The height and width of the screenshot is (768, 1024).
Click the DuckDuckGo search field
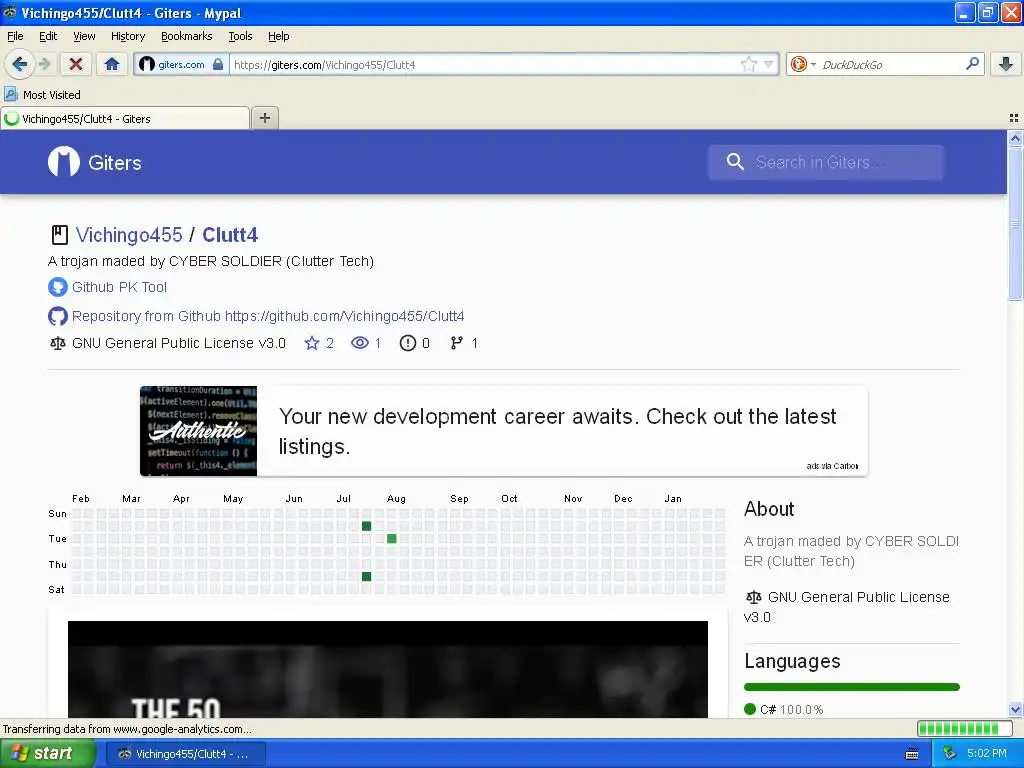point(890,64)
